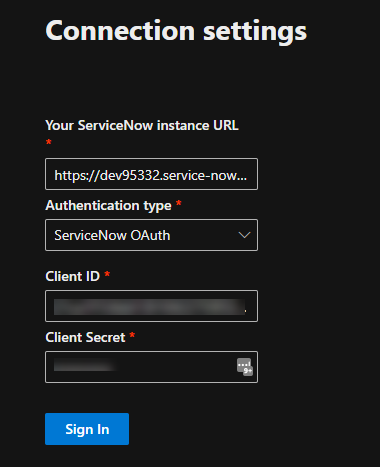Click the Sign In button
Viewport: 380px width, 467px height.
pos(87,429)
